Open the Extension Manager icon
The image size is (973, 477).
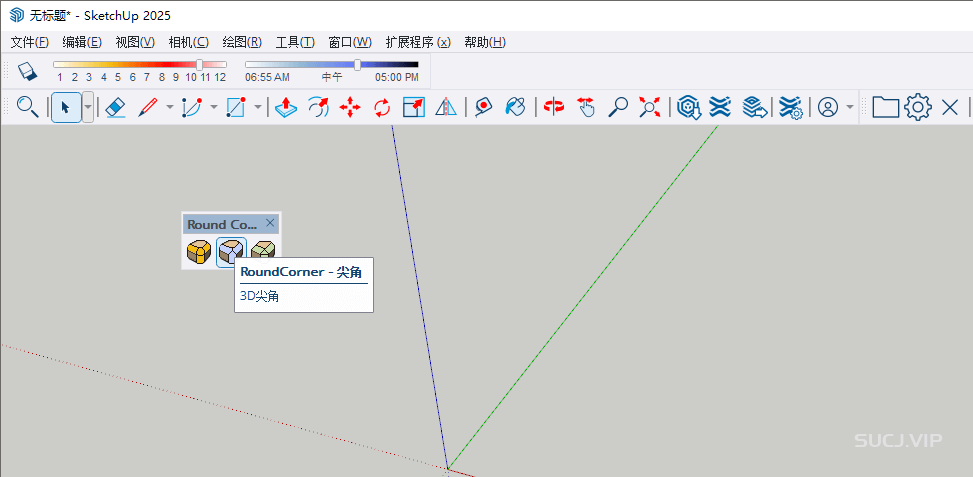pos(790,107)
